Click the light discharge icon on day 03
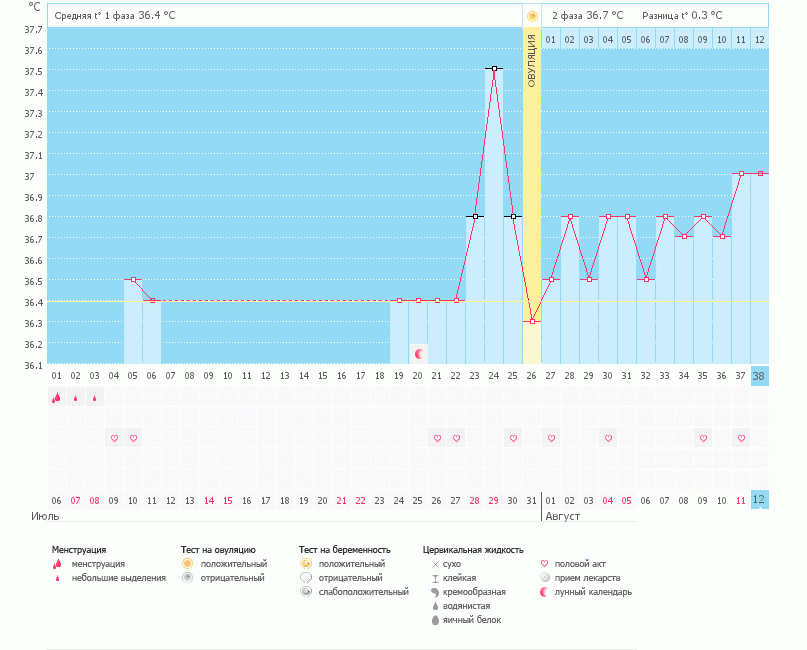The image size is (807, 650). coord(95,398)
